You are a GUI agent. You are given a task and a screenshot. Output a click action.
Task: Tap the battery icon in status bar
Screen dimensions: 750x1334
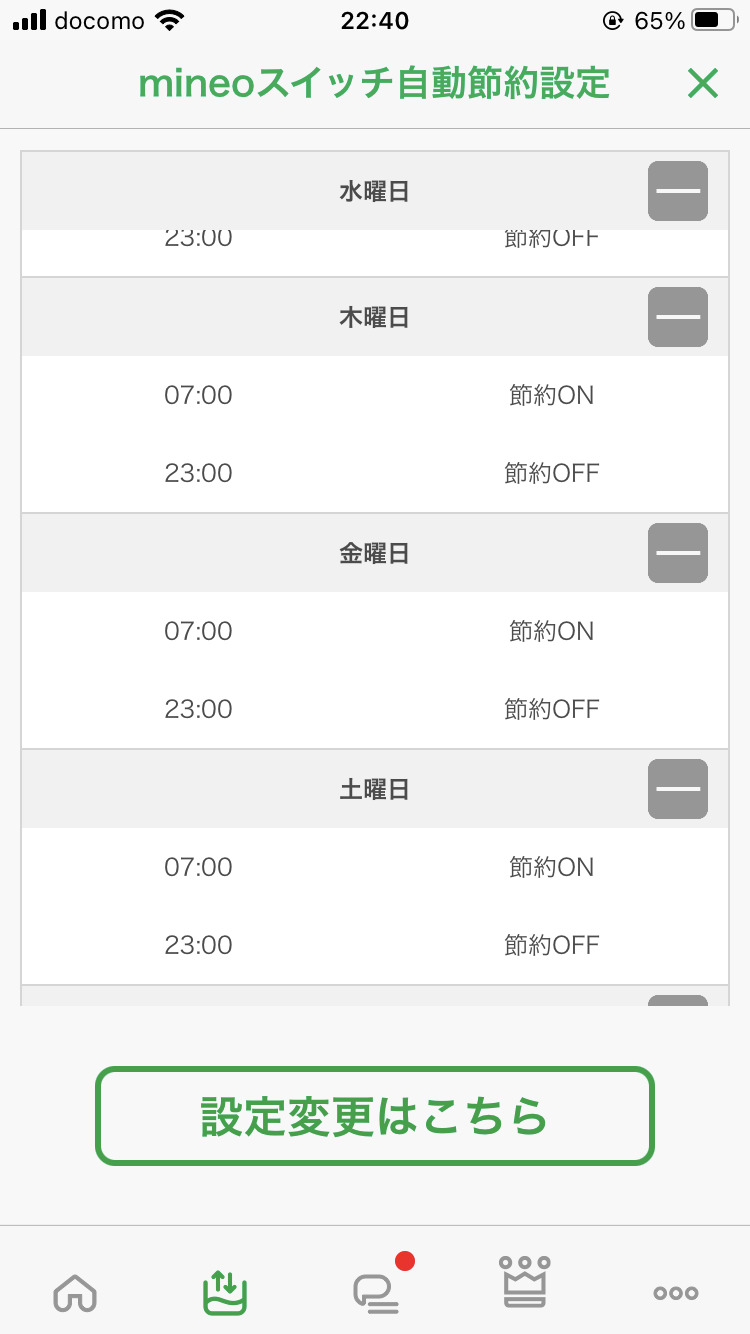tap(718, 20)
